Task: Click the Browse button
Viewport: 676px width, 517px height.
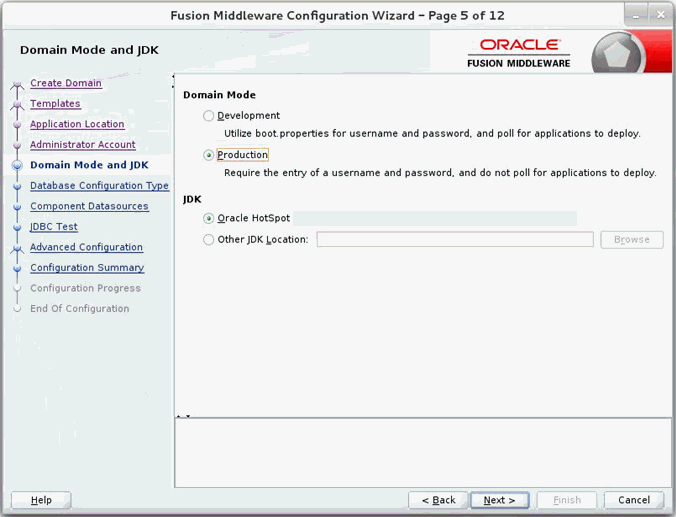Action: pyautogui.click(x=632, y=239)
